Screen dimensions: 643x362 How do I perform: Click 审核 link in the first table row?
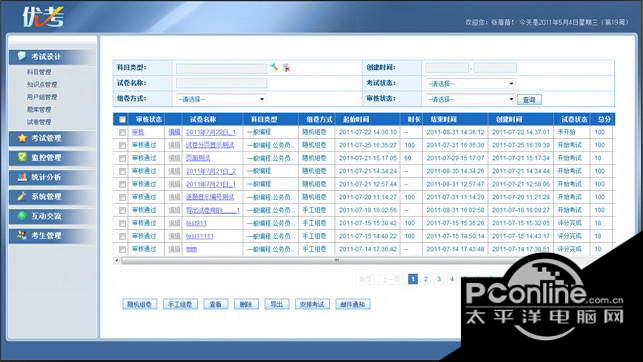click(x=138, y=132)
